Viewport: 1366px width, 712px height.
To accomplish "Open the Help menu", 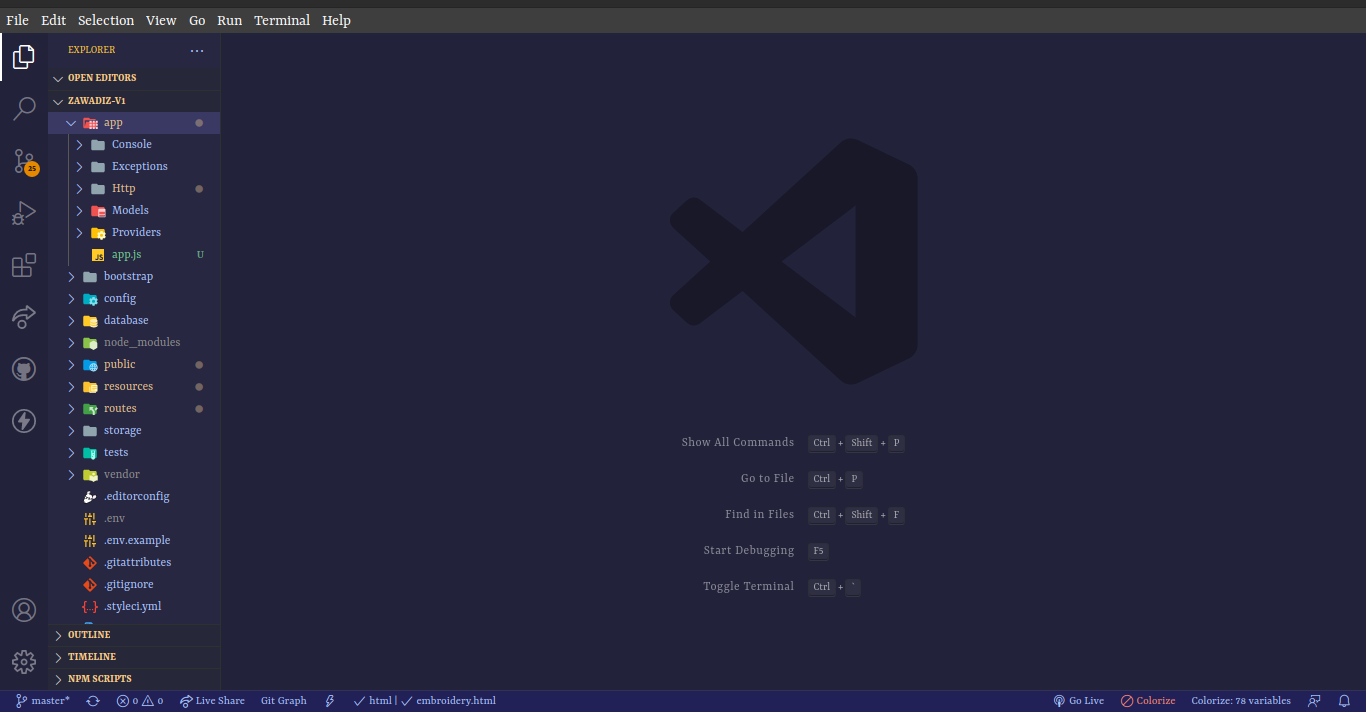I will pyautogui.click(x=336, y=20).
